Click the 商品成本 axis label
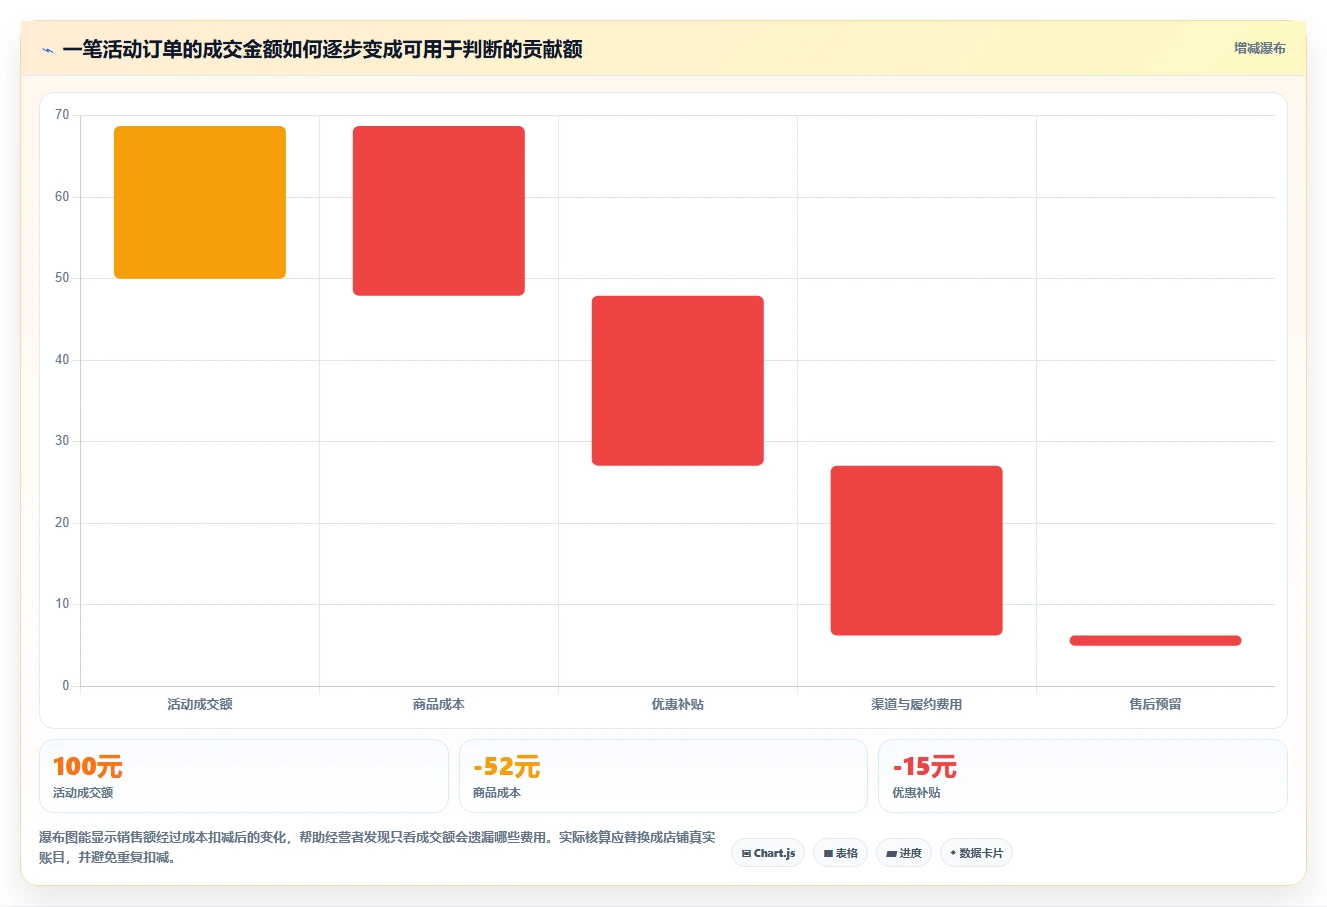The height and width of the screenshot is (907, 1327). coord(439,704)
